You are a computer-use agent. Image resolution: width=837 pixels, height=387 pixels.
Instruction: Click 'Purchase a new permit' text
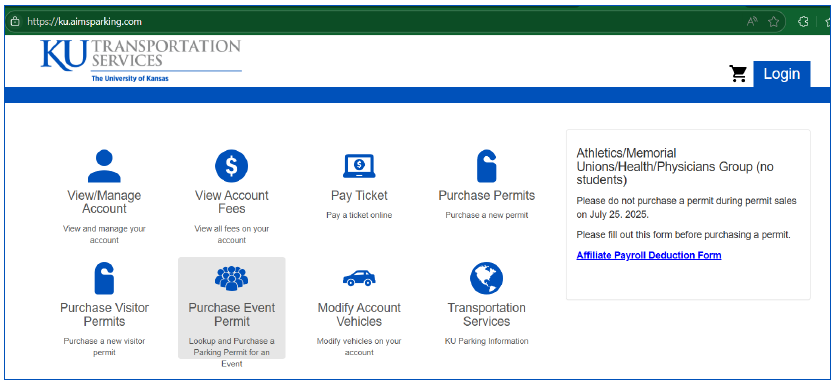486,215
